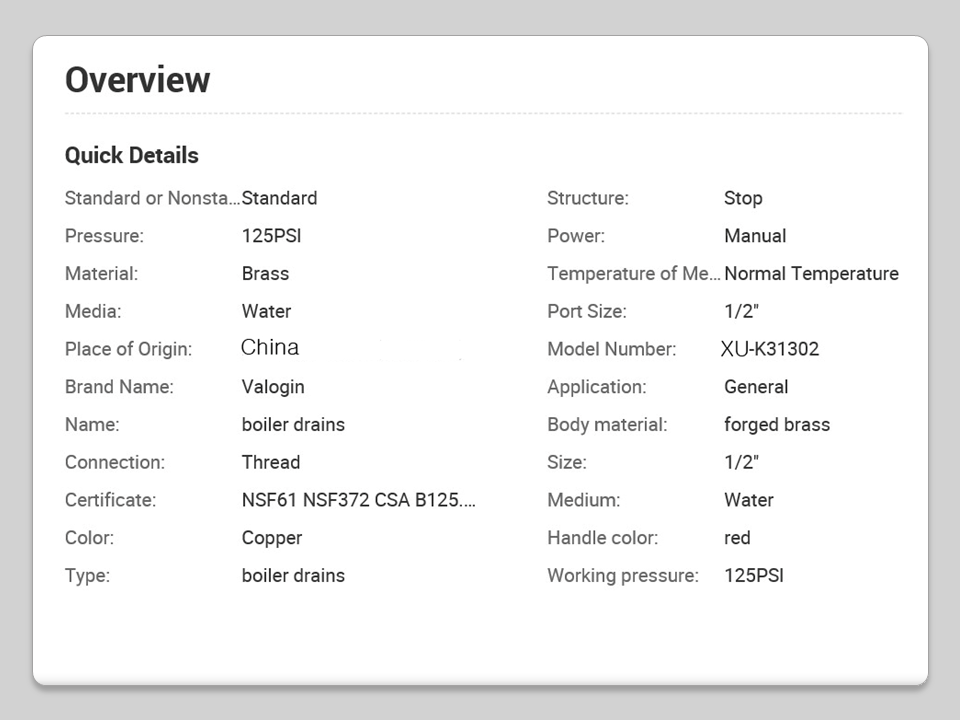The height and width of the screenshot is (720, 960).
Task: Click the Normal Temperature value
Action: pyautogui.click(x=811, y=273)
